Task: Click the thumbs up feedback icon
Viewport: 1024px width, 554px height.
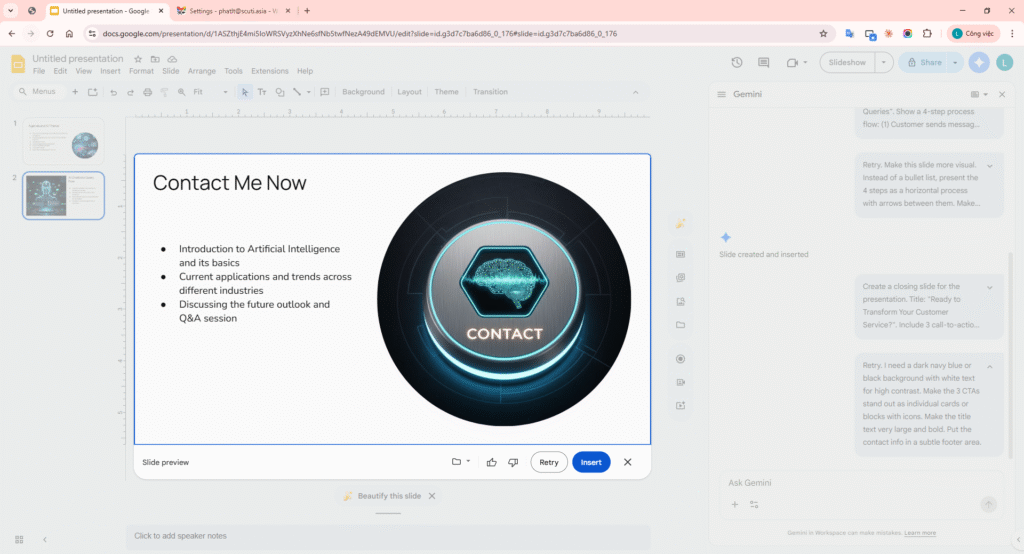Action: point(491,462)
